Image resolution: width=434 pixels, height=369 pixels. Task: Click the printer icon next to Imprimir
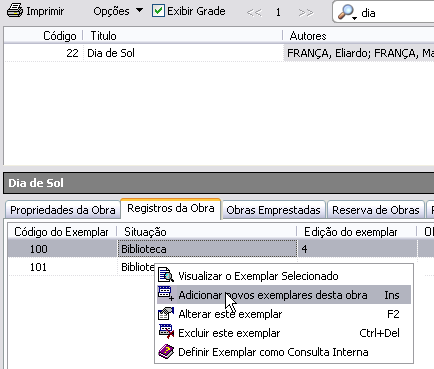point(15,11)
